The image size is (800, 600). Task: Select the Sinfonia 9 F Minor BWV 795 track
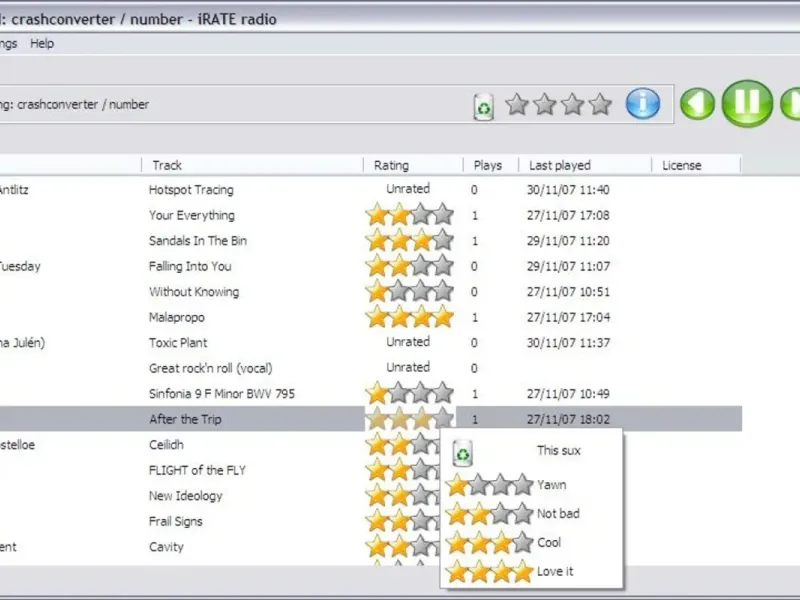click(x=222, y=394)
